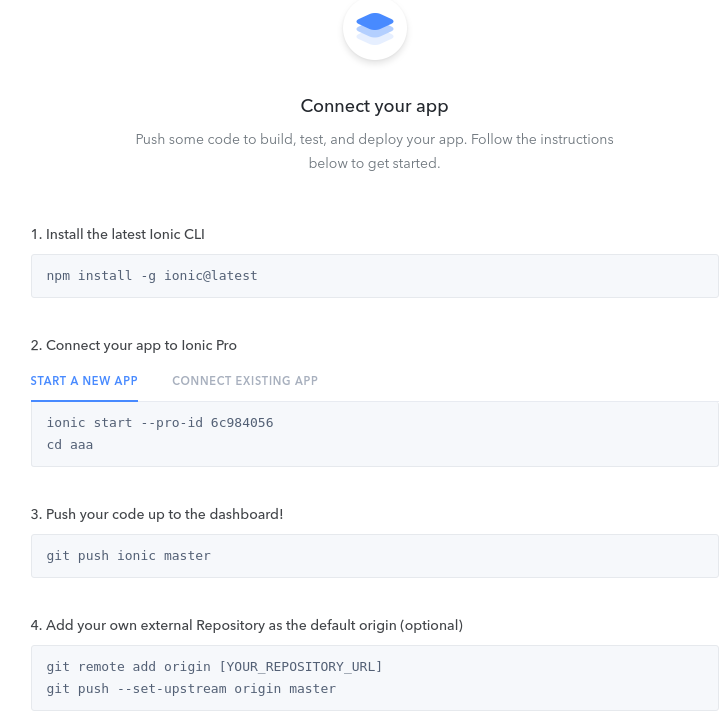Click 'ionic@latest' in the npm command
The height and width of the screenshot is (726, 727).
(211, 276)
